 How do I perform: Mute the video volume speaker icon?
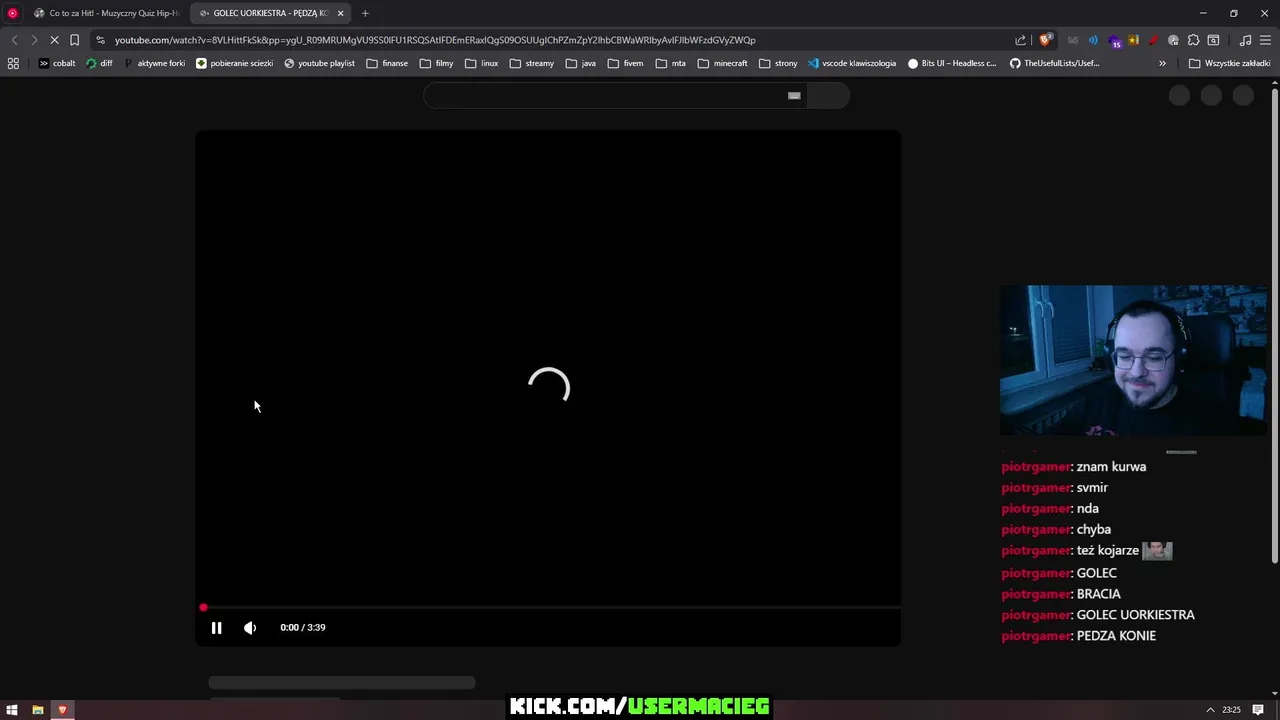250,628
